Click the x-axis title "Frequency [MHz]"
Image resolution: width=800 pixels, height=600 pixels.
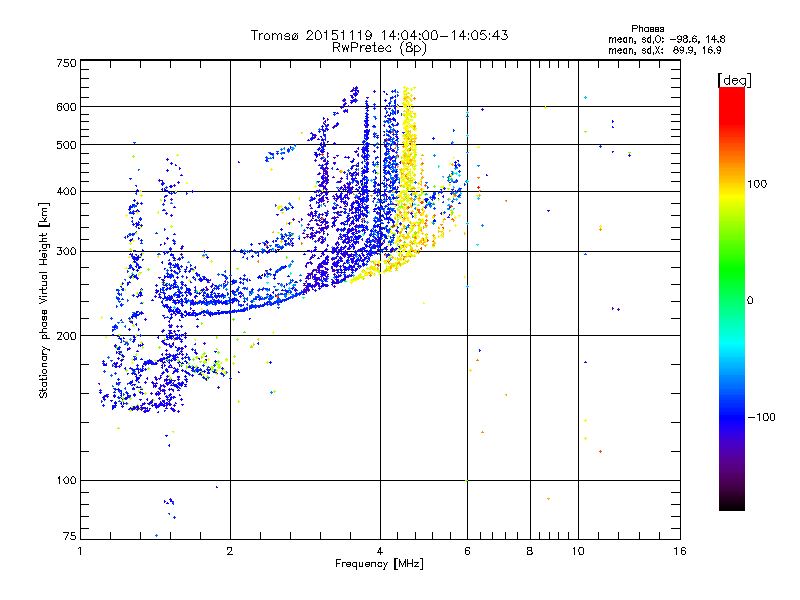click(x=379, y=564)
